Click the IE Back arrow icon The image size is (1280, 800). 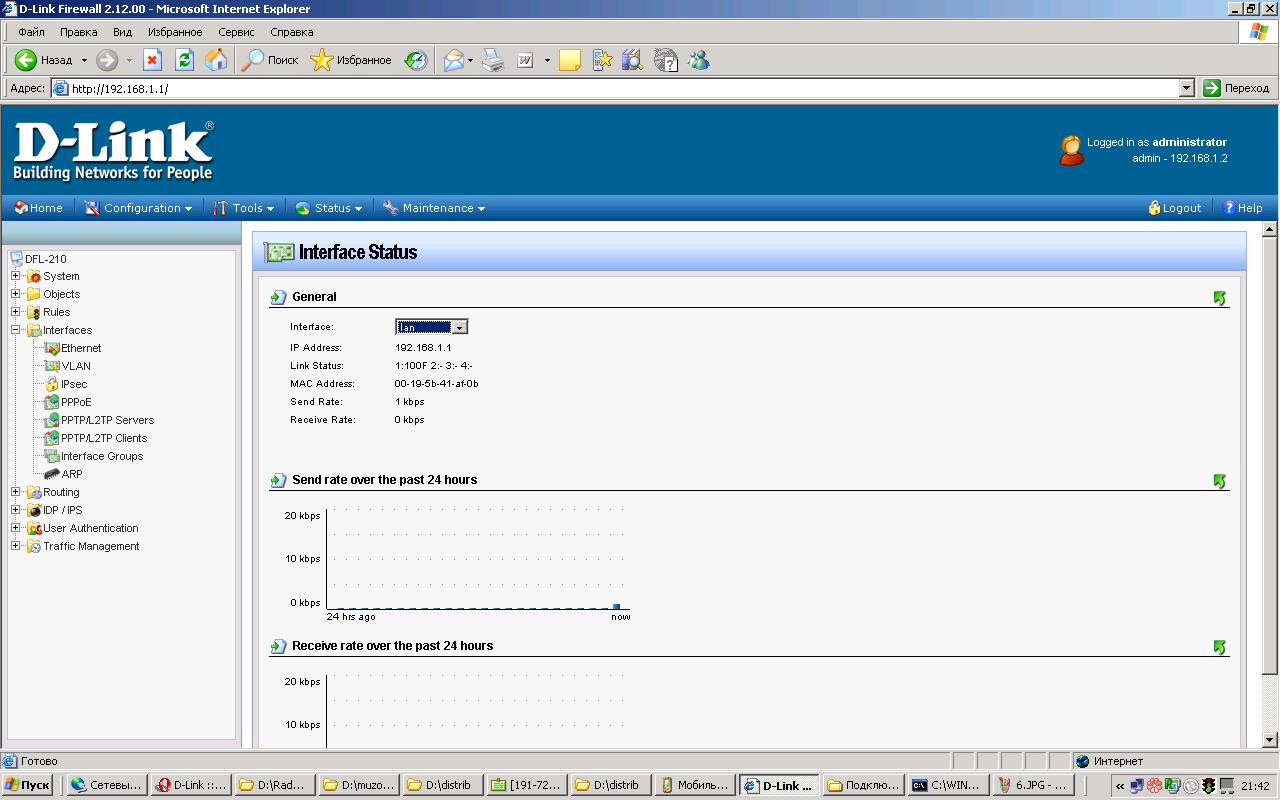[26, 60]
